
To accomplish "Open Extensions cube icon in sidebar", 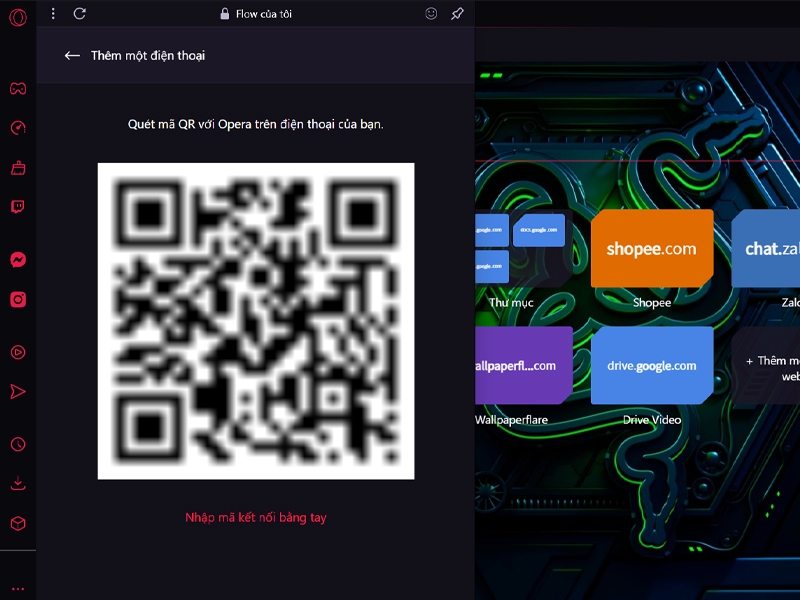I will point(18,523).
